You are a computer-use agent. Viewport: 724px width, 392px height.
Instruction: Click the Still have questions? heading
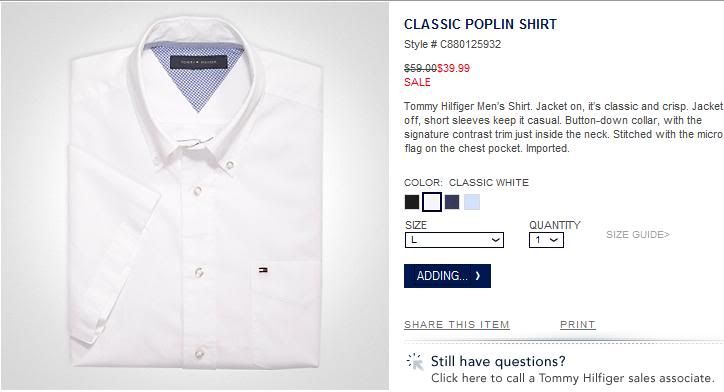[x=498, y=361]
